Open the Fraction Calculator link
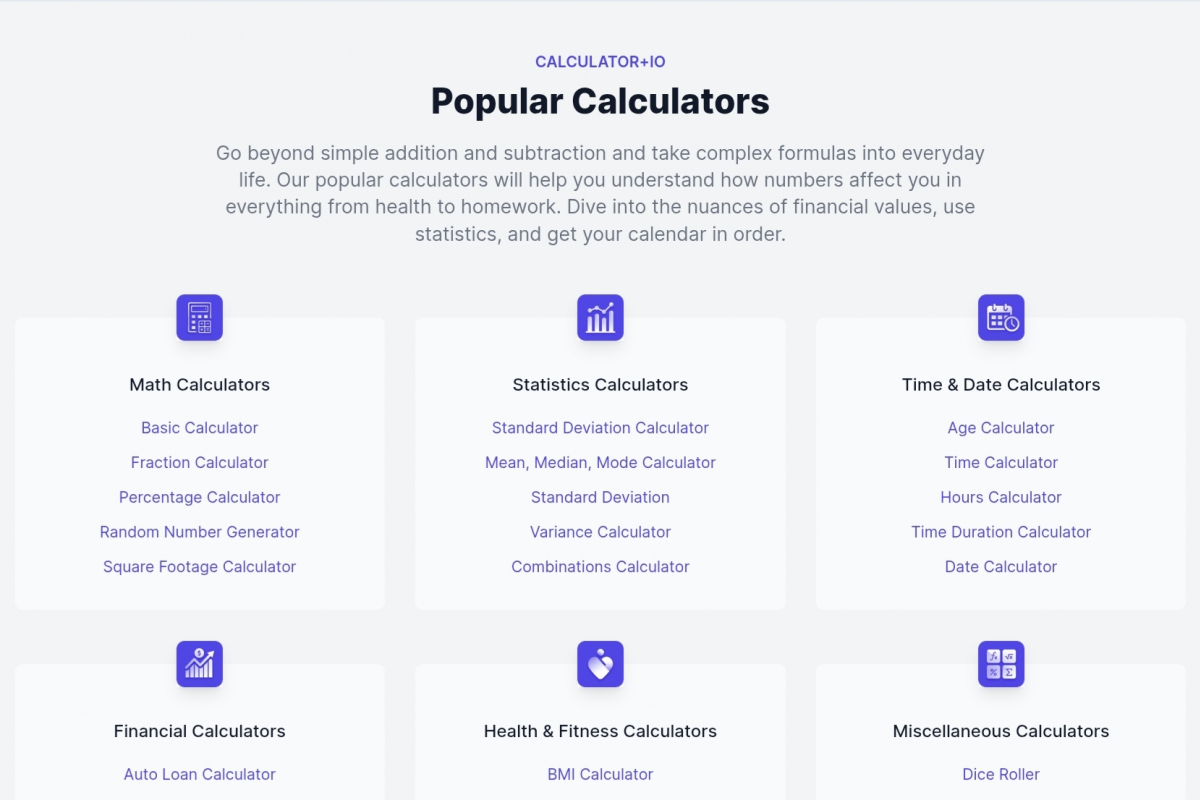The height and width of the screenshot is (800, 1200). coord(200,463)
